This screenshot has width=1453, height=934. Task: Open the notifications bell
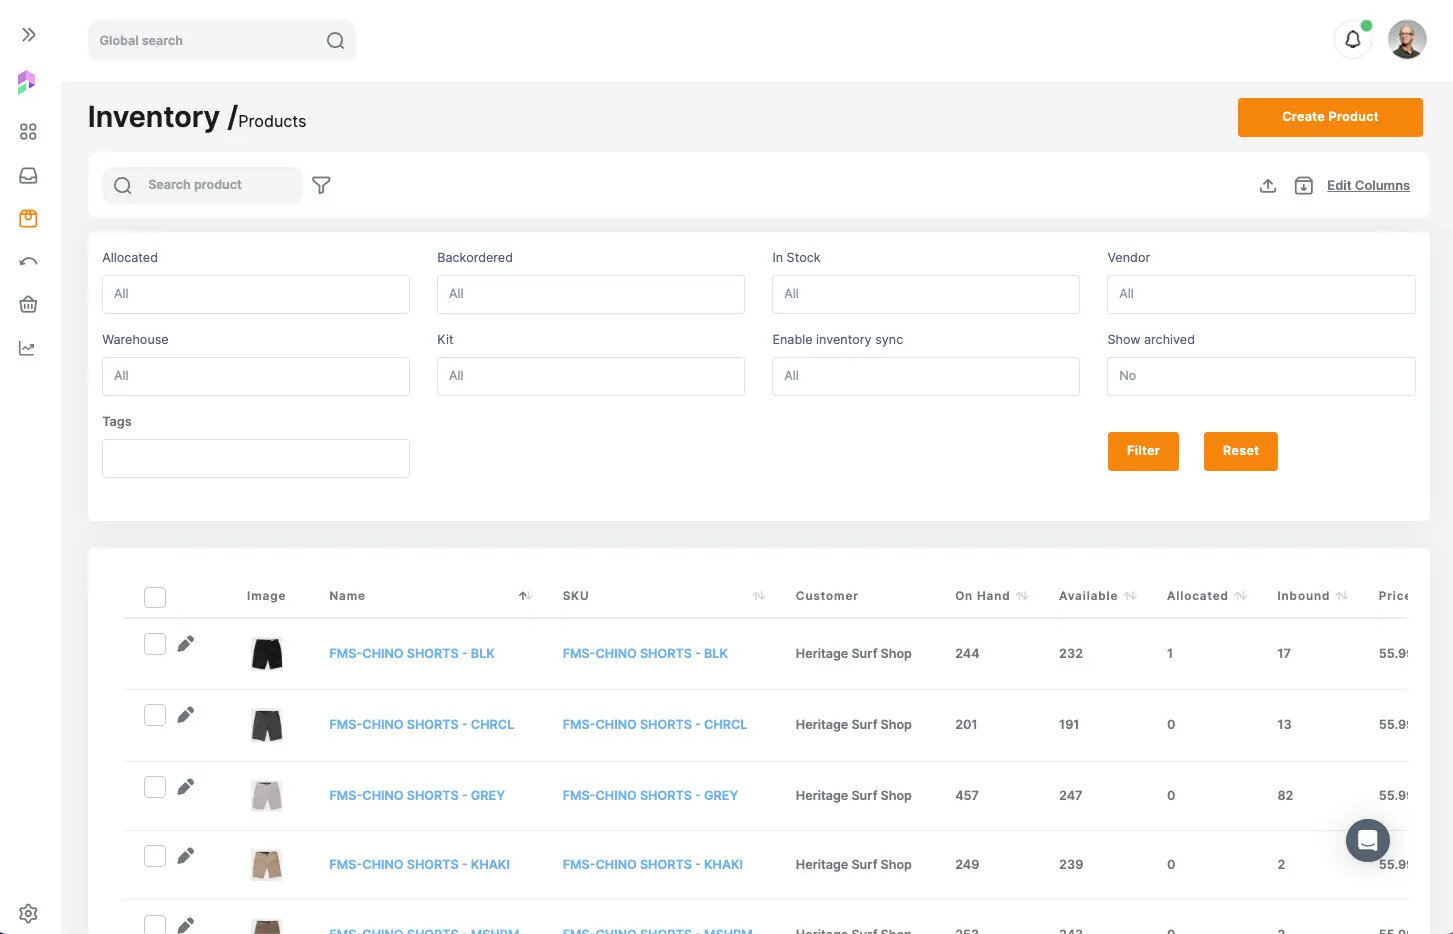(x=1352, y=40)
